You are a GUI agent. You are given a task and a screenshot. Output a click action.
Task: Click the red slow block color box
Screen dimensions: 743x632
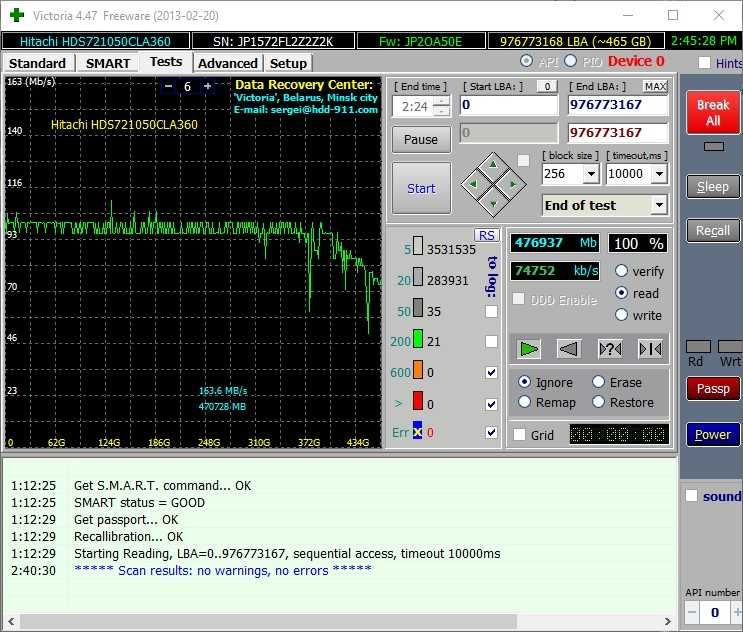click(x=417, y=400)
